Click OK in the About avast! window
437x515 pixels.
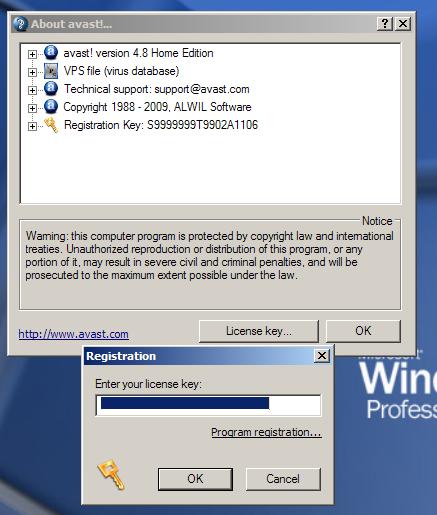(363, 331)
